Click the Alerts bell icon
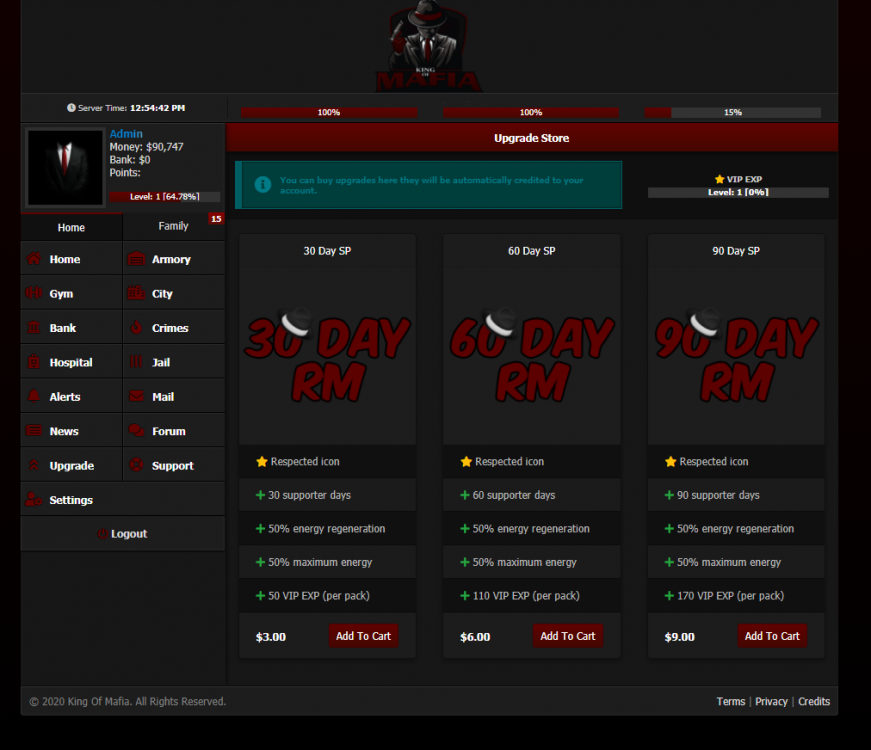This screenshot has width=871, height=750. click(34, 397)
